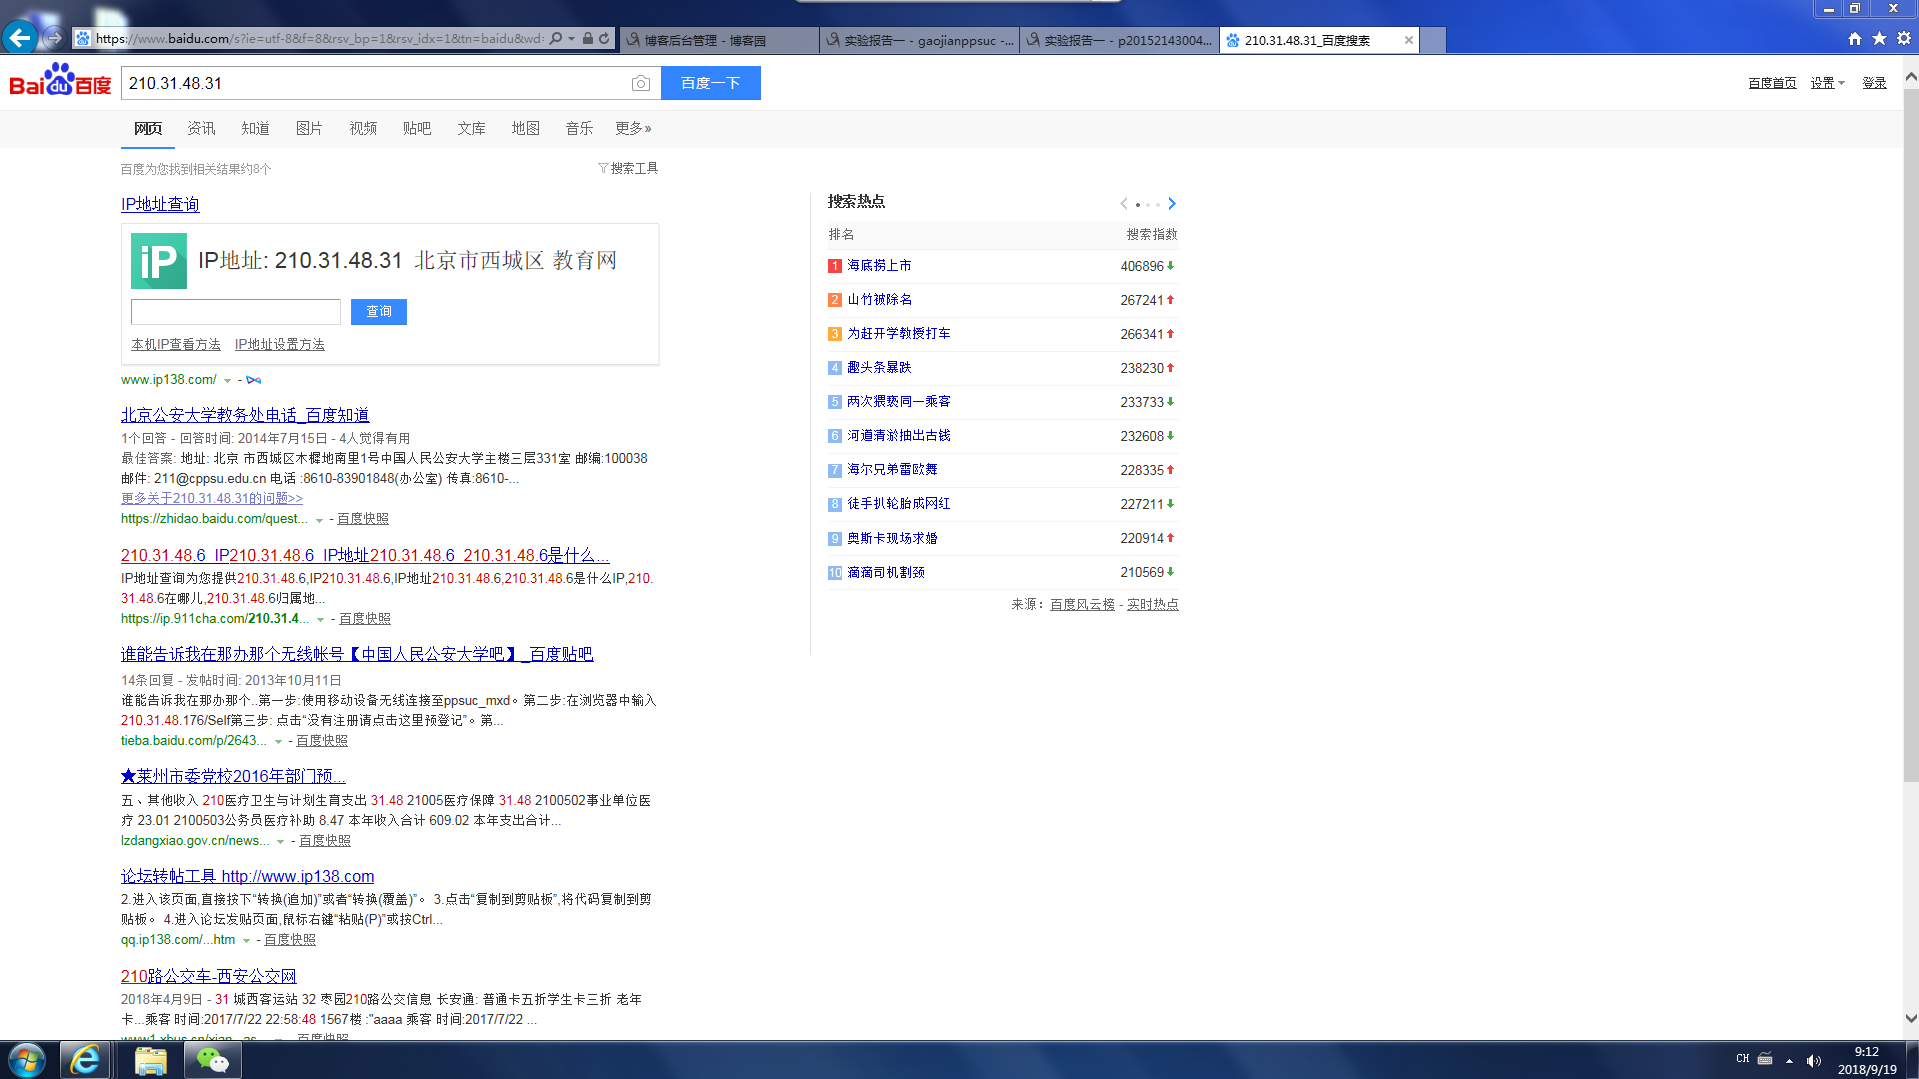Click the green IP logo icon
The image size is (1919, 1079).
(x=159, y=261)
